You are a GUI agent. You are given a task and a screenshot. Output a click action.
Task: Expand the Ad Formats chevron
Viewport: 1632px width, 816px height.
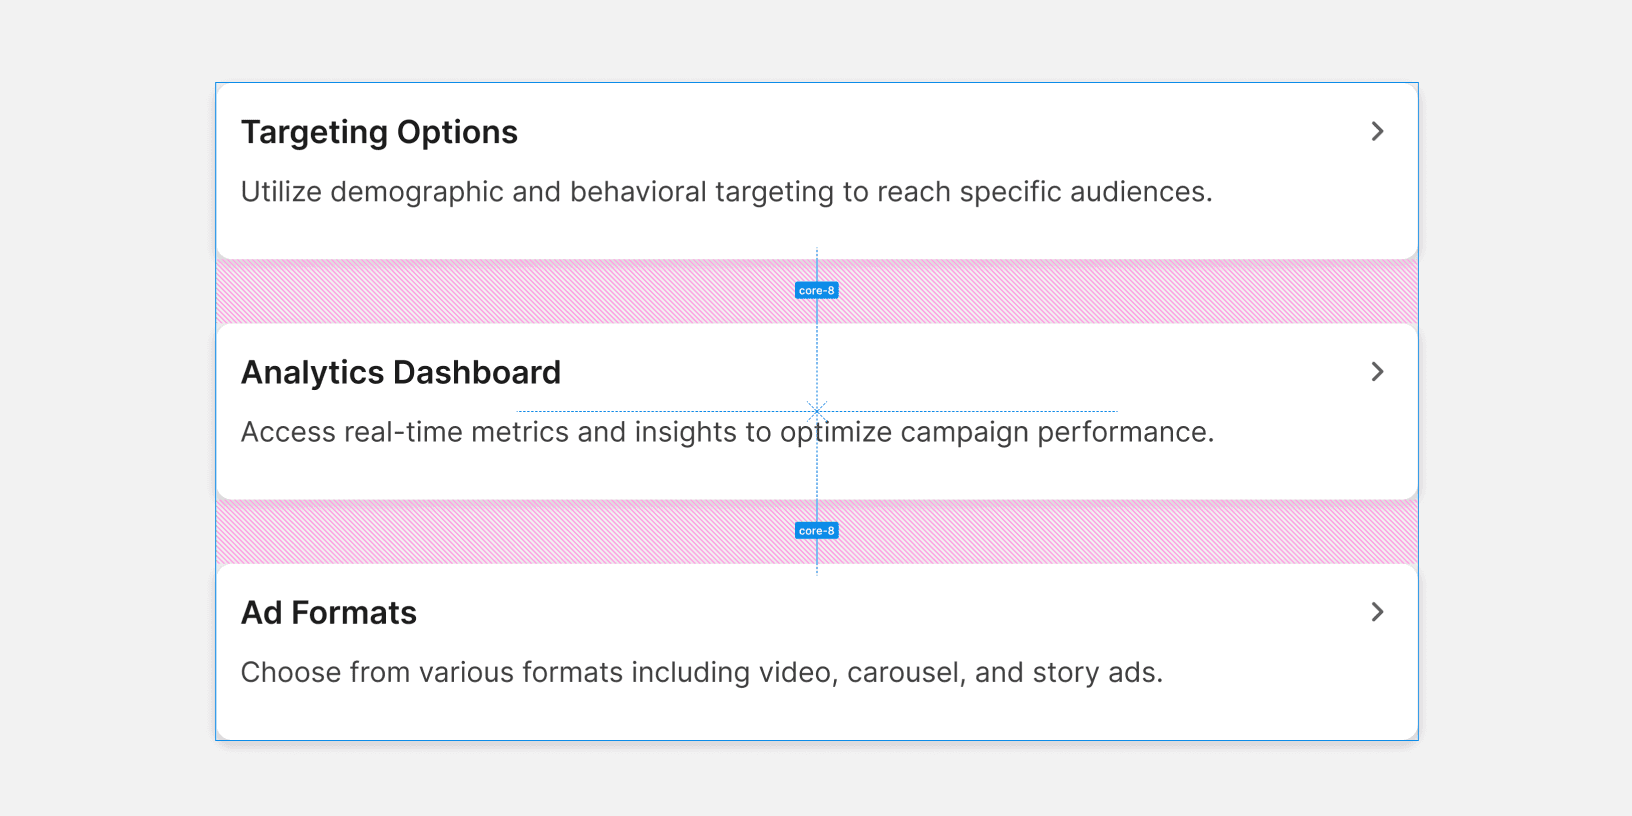pyautogui.click(x=1377, y=612)
